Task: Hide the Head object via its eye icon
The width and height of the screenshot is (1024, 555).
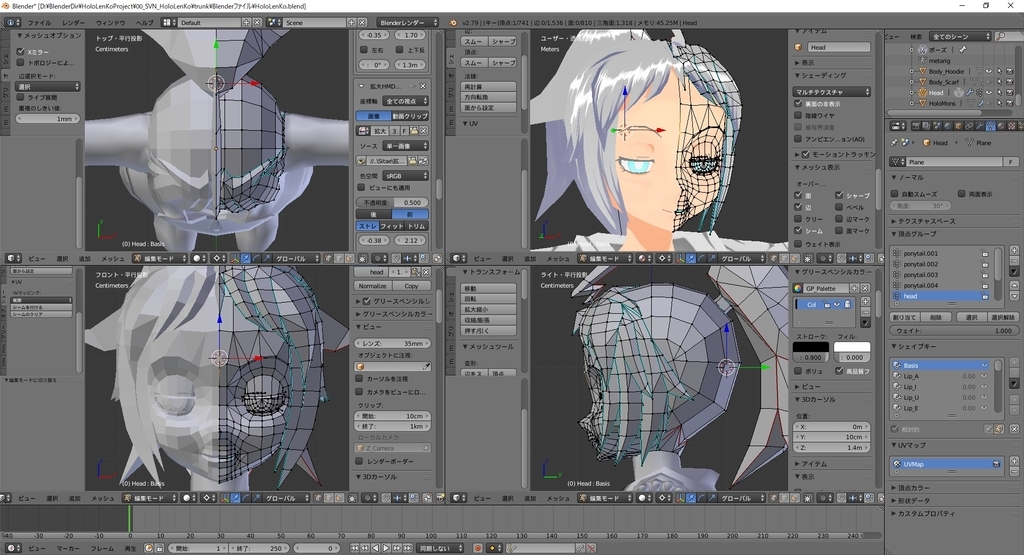Action: point(989,93)
